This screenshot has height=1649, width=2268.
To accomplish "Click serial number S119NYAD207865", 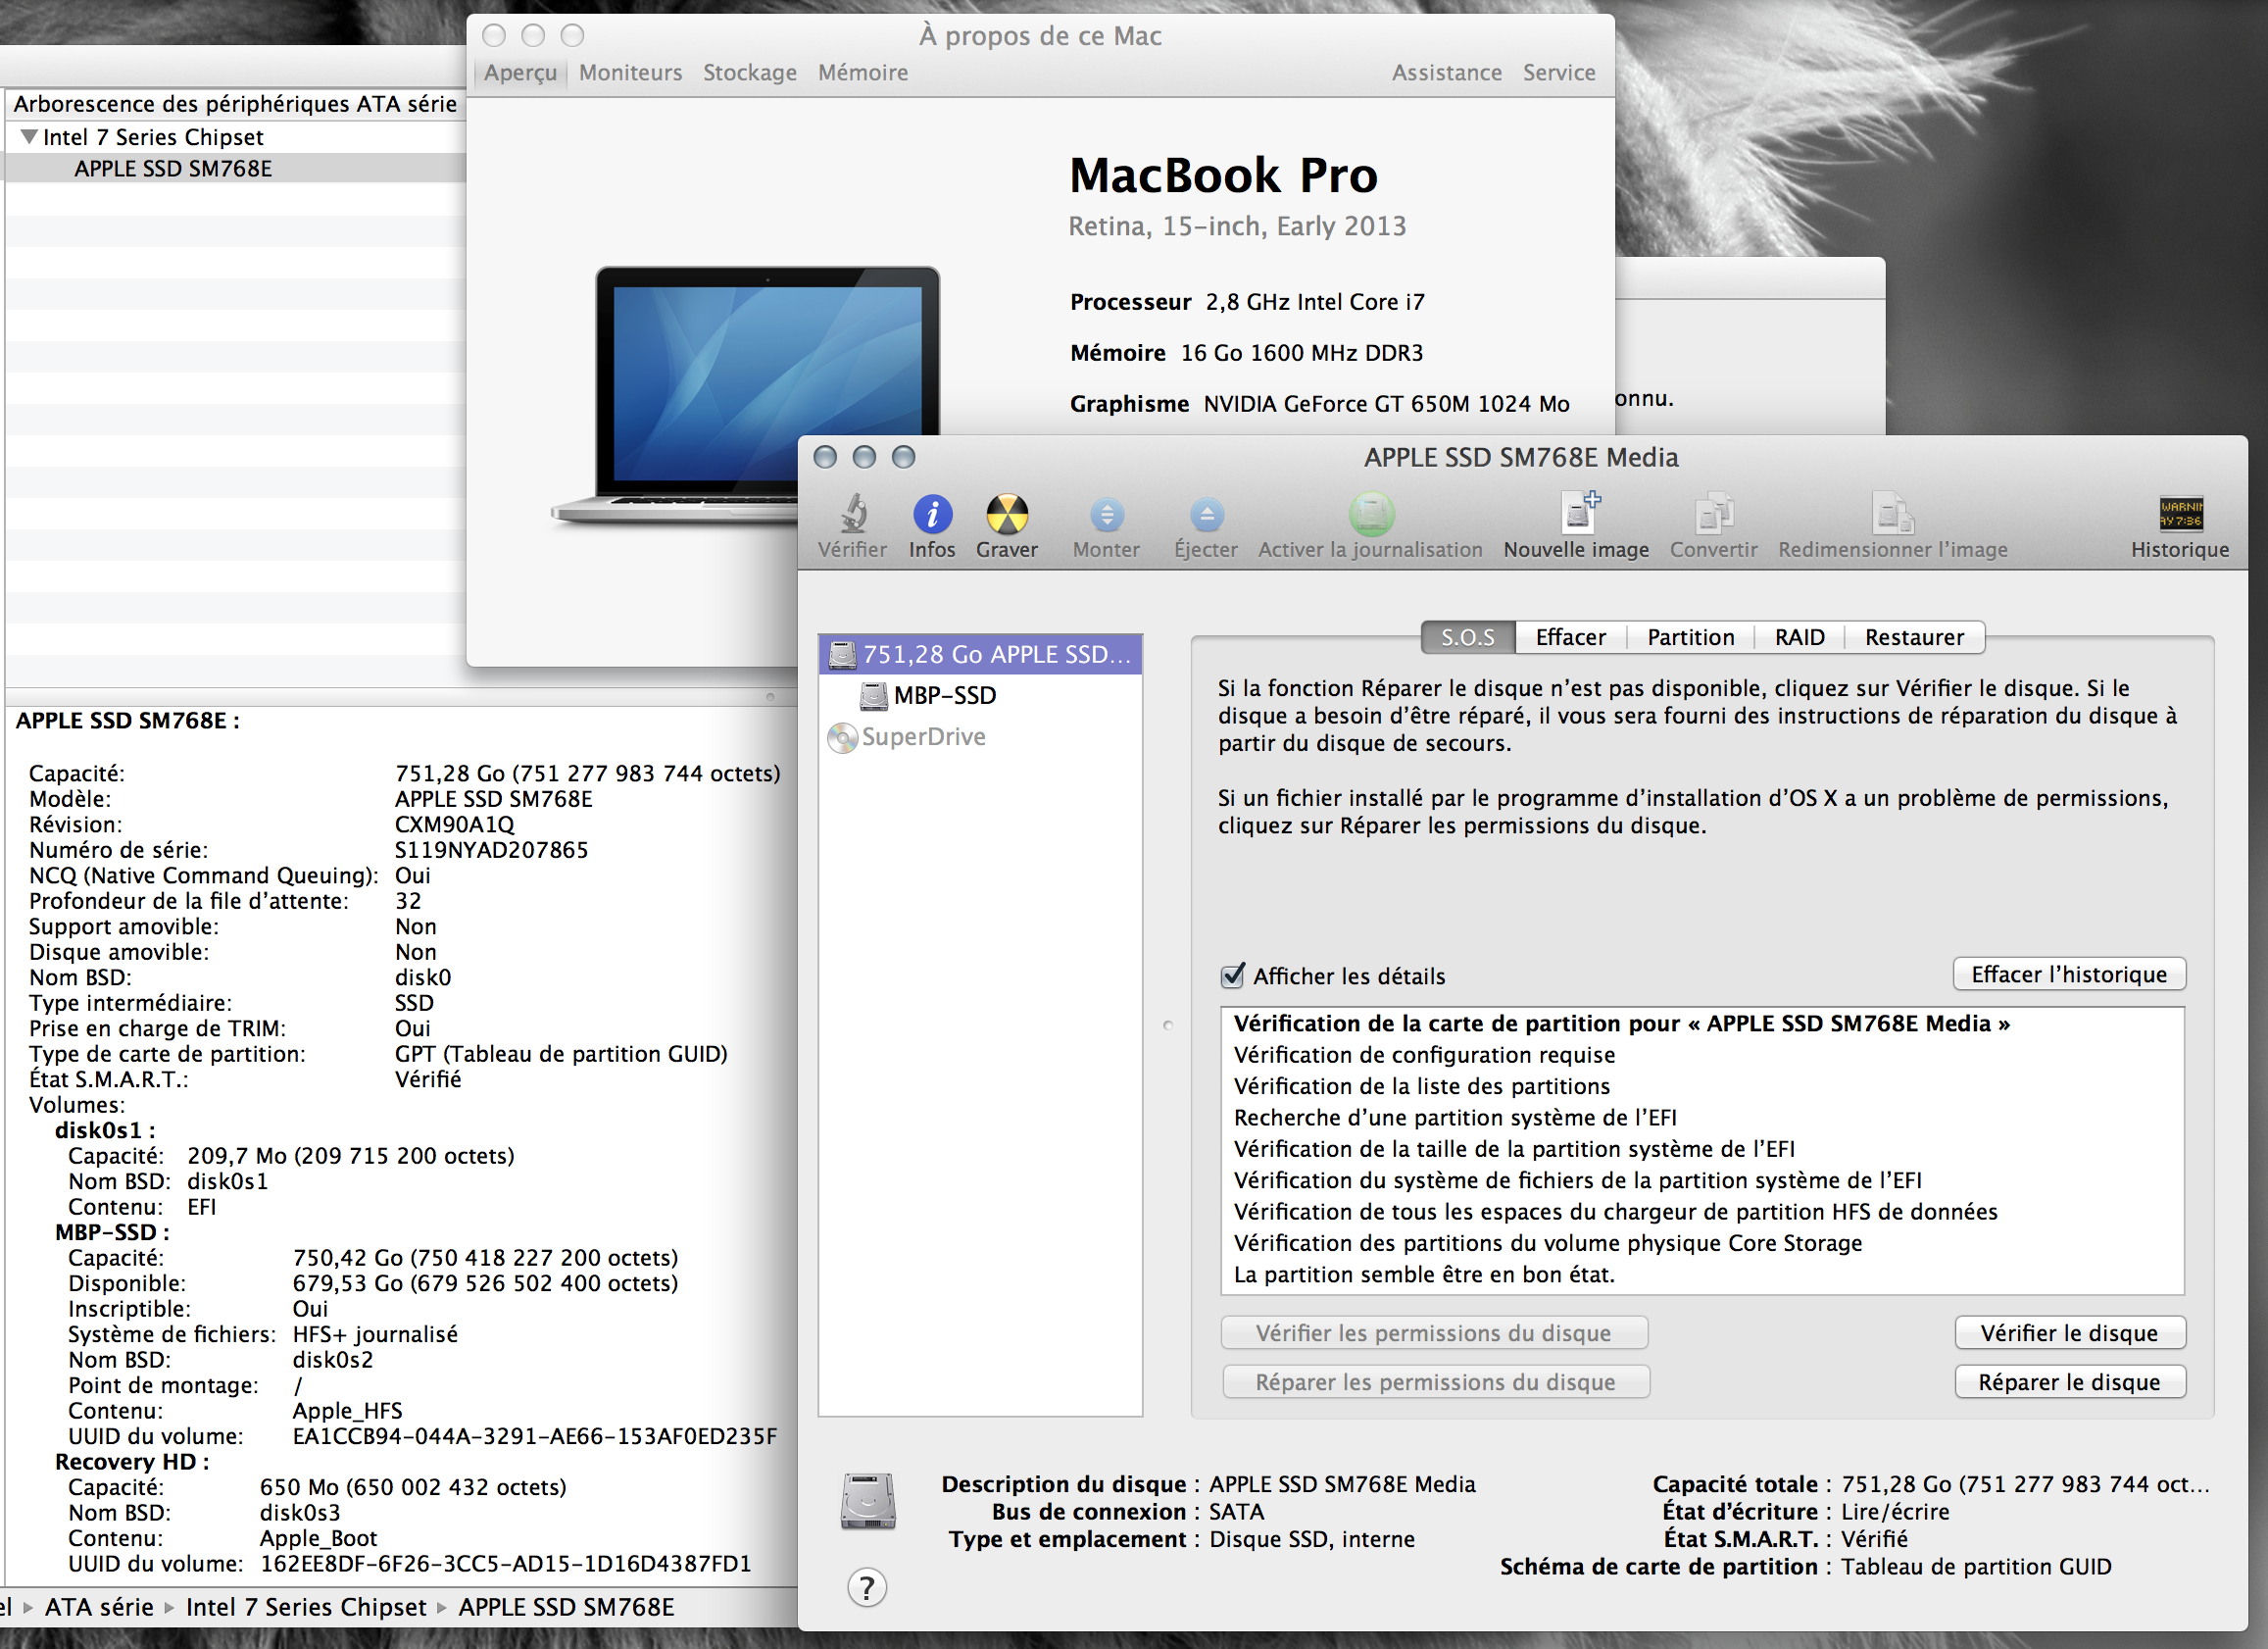I will (491, 850).
